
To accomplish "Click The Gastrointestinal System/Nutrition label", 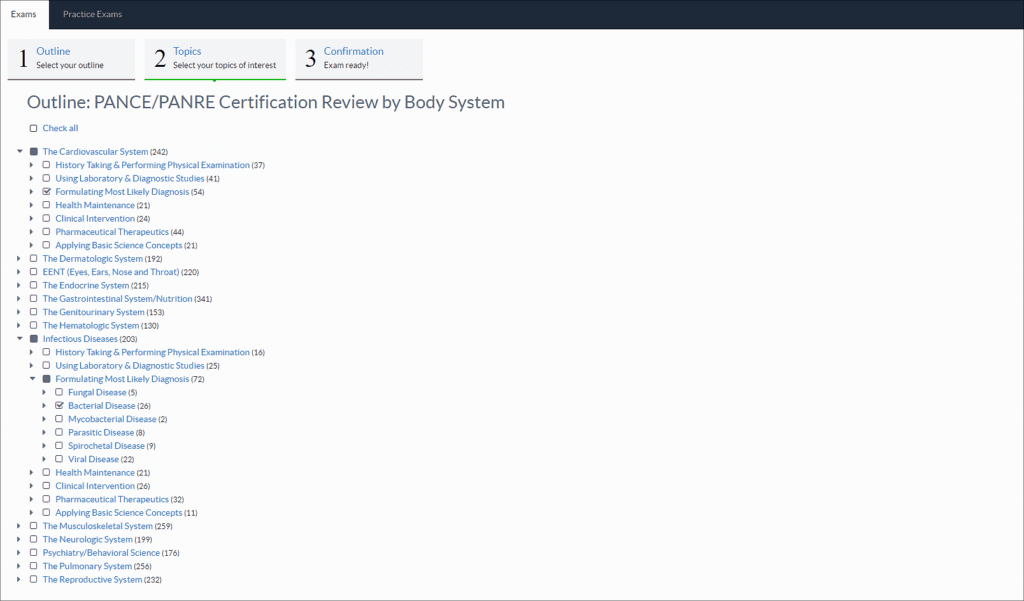I will click(x=118, y=299).
